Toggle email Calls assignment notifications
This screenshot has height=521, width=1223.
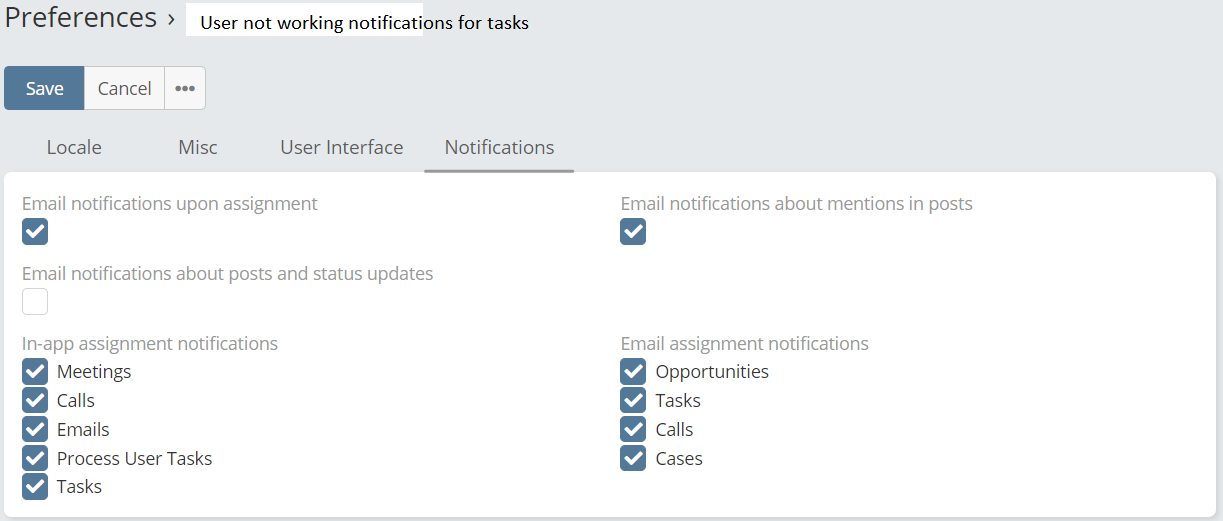pos(633,430)
